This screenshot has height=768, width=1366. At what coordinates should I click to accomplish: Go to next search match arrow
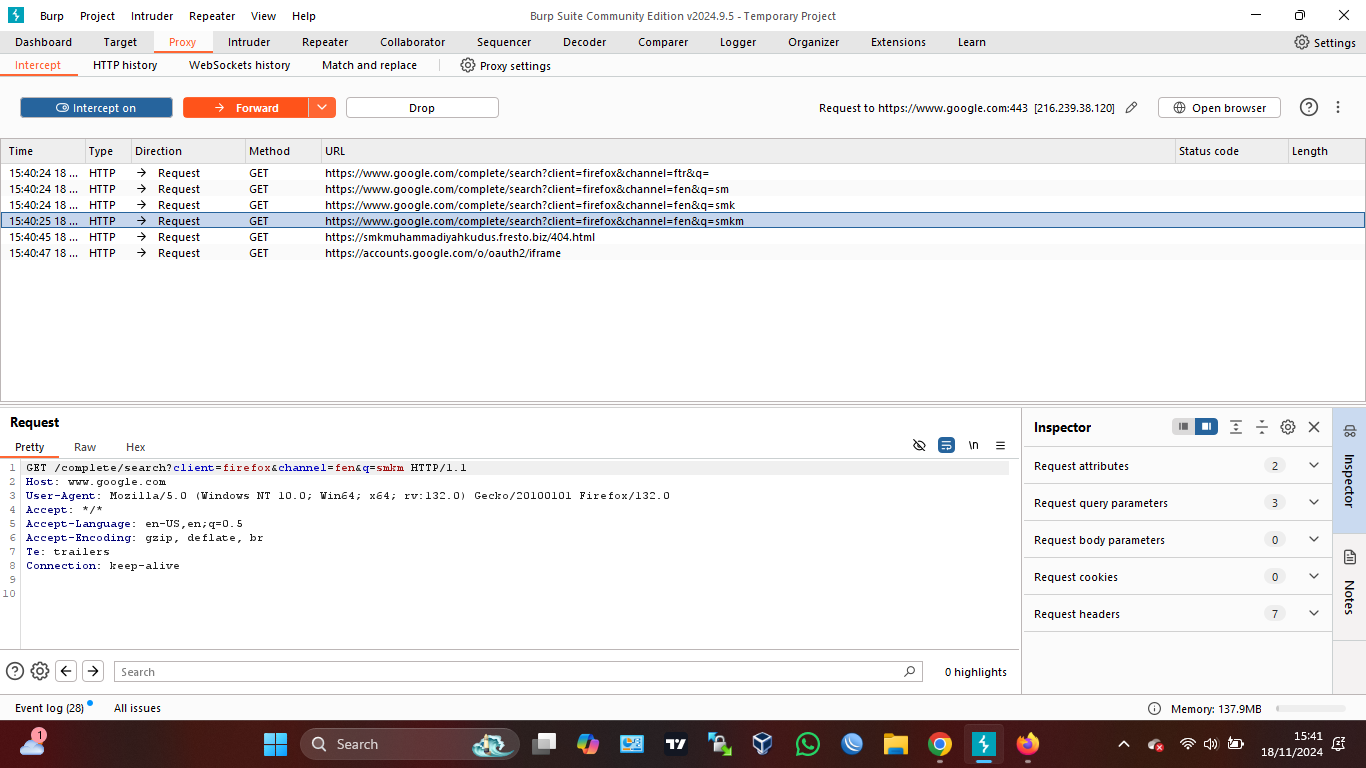(92, 671)
